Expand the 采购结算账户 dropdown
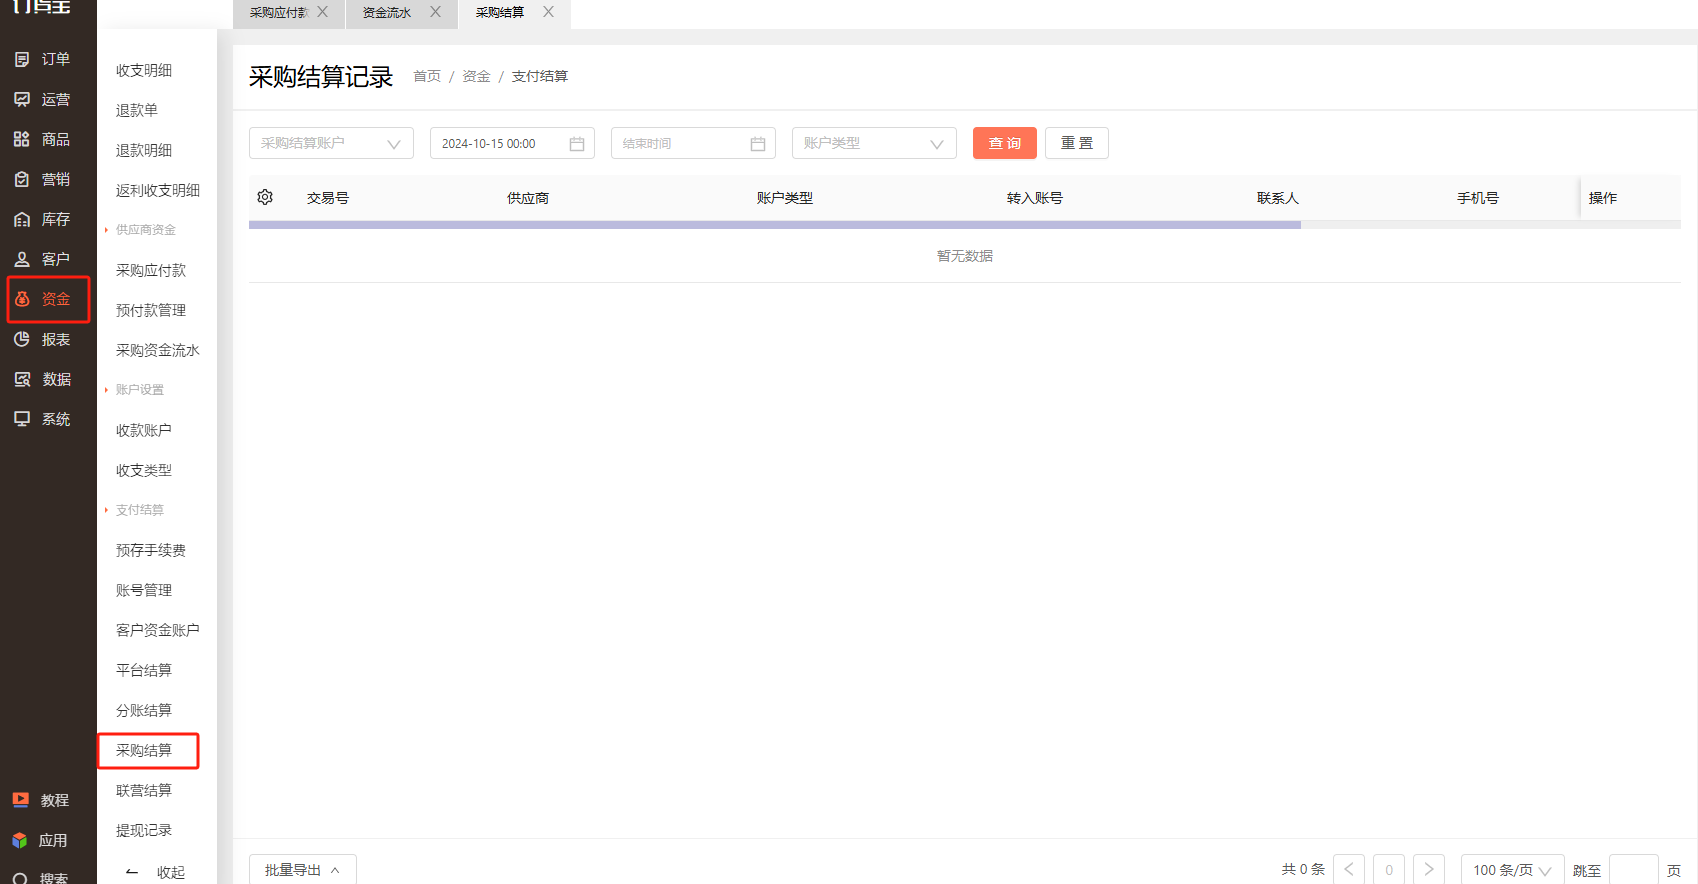 [x=331, y=143]
